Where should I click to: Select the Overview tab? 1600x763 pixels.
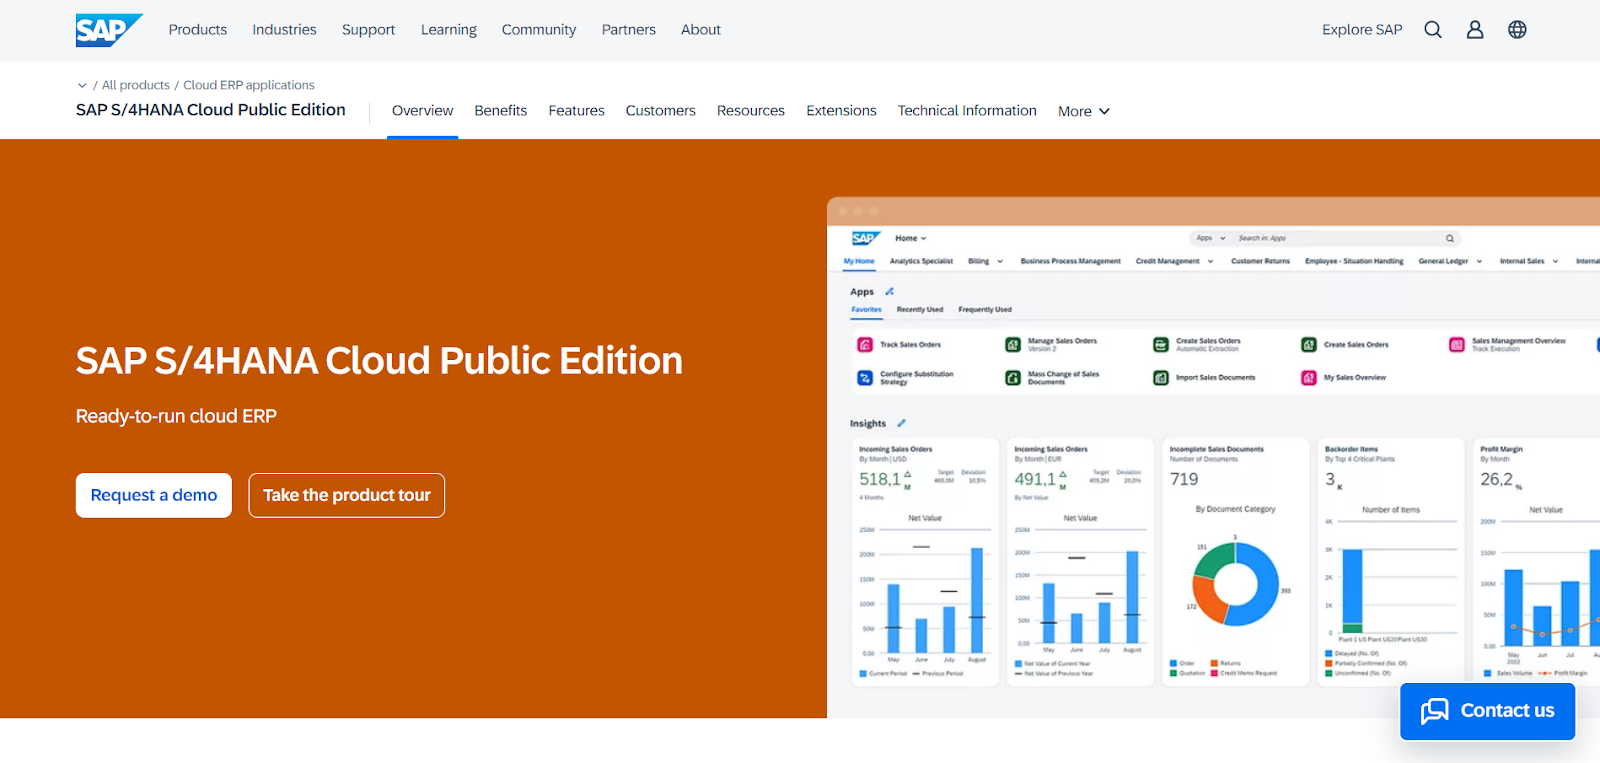423,111
